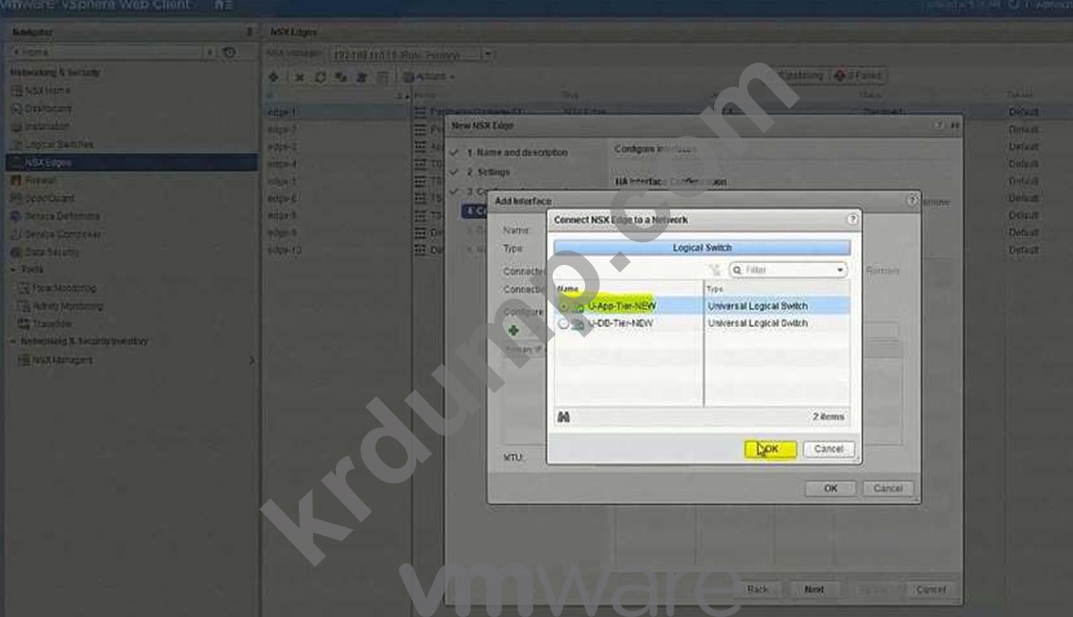Screen dimensions: 1073x617
Task: Click the Service Definitions icon in the Navigator
Action: pos(16,216)
